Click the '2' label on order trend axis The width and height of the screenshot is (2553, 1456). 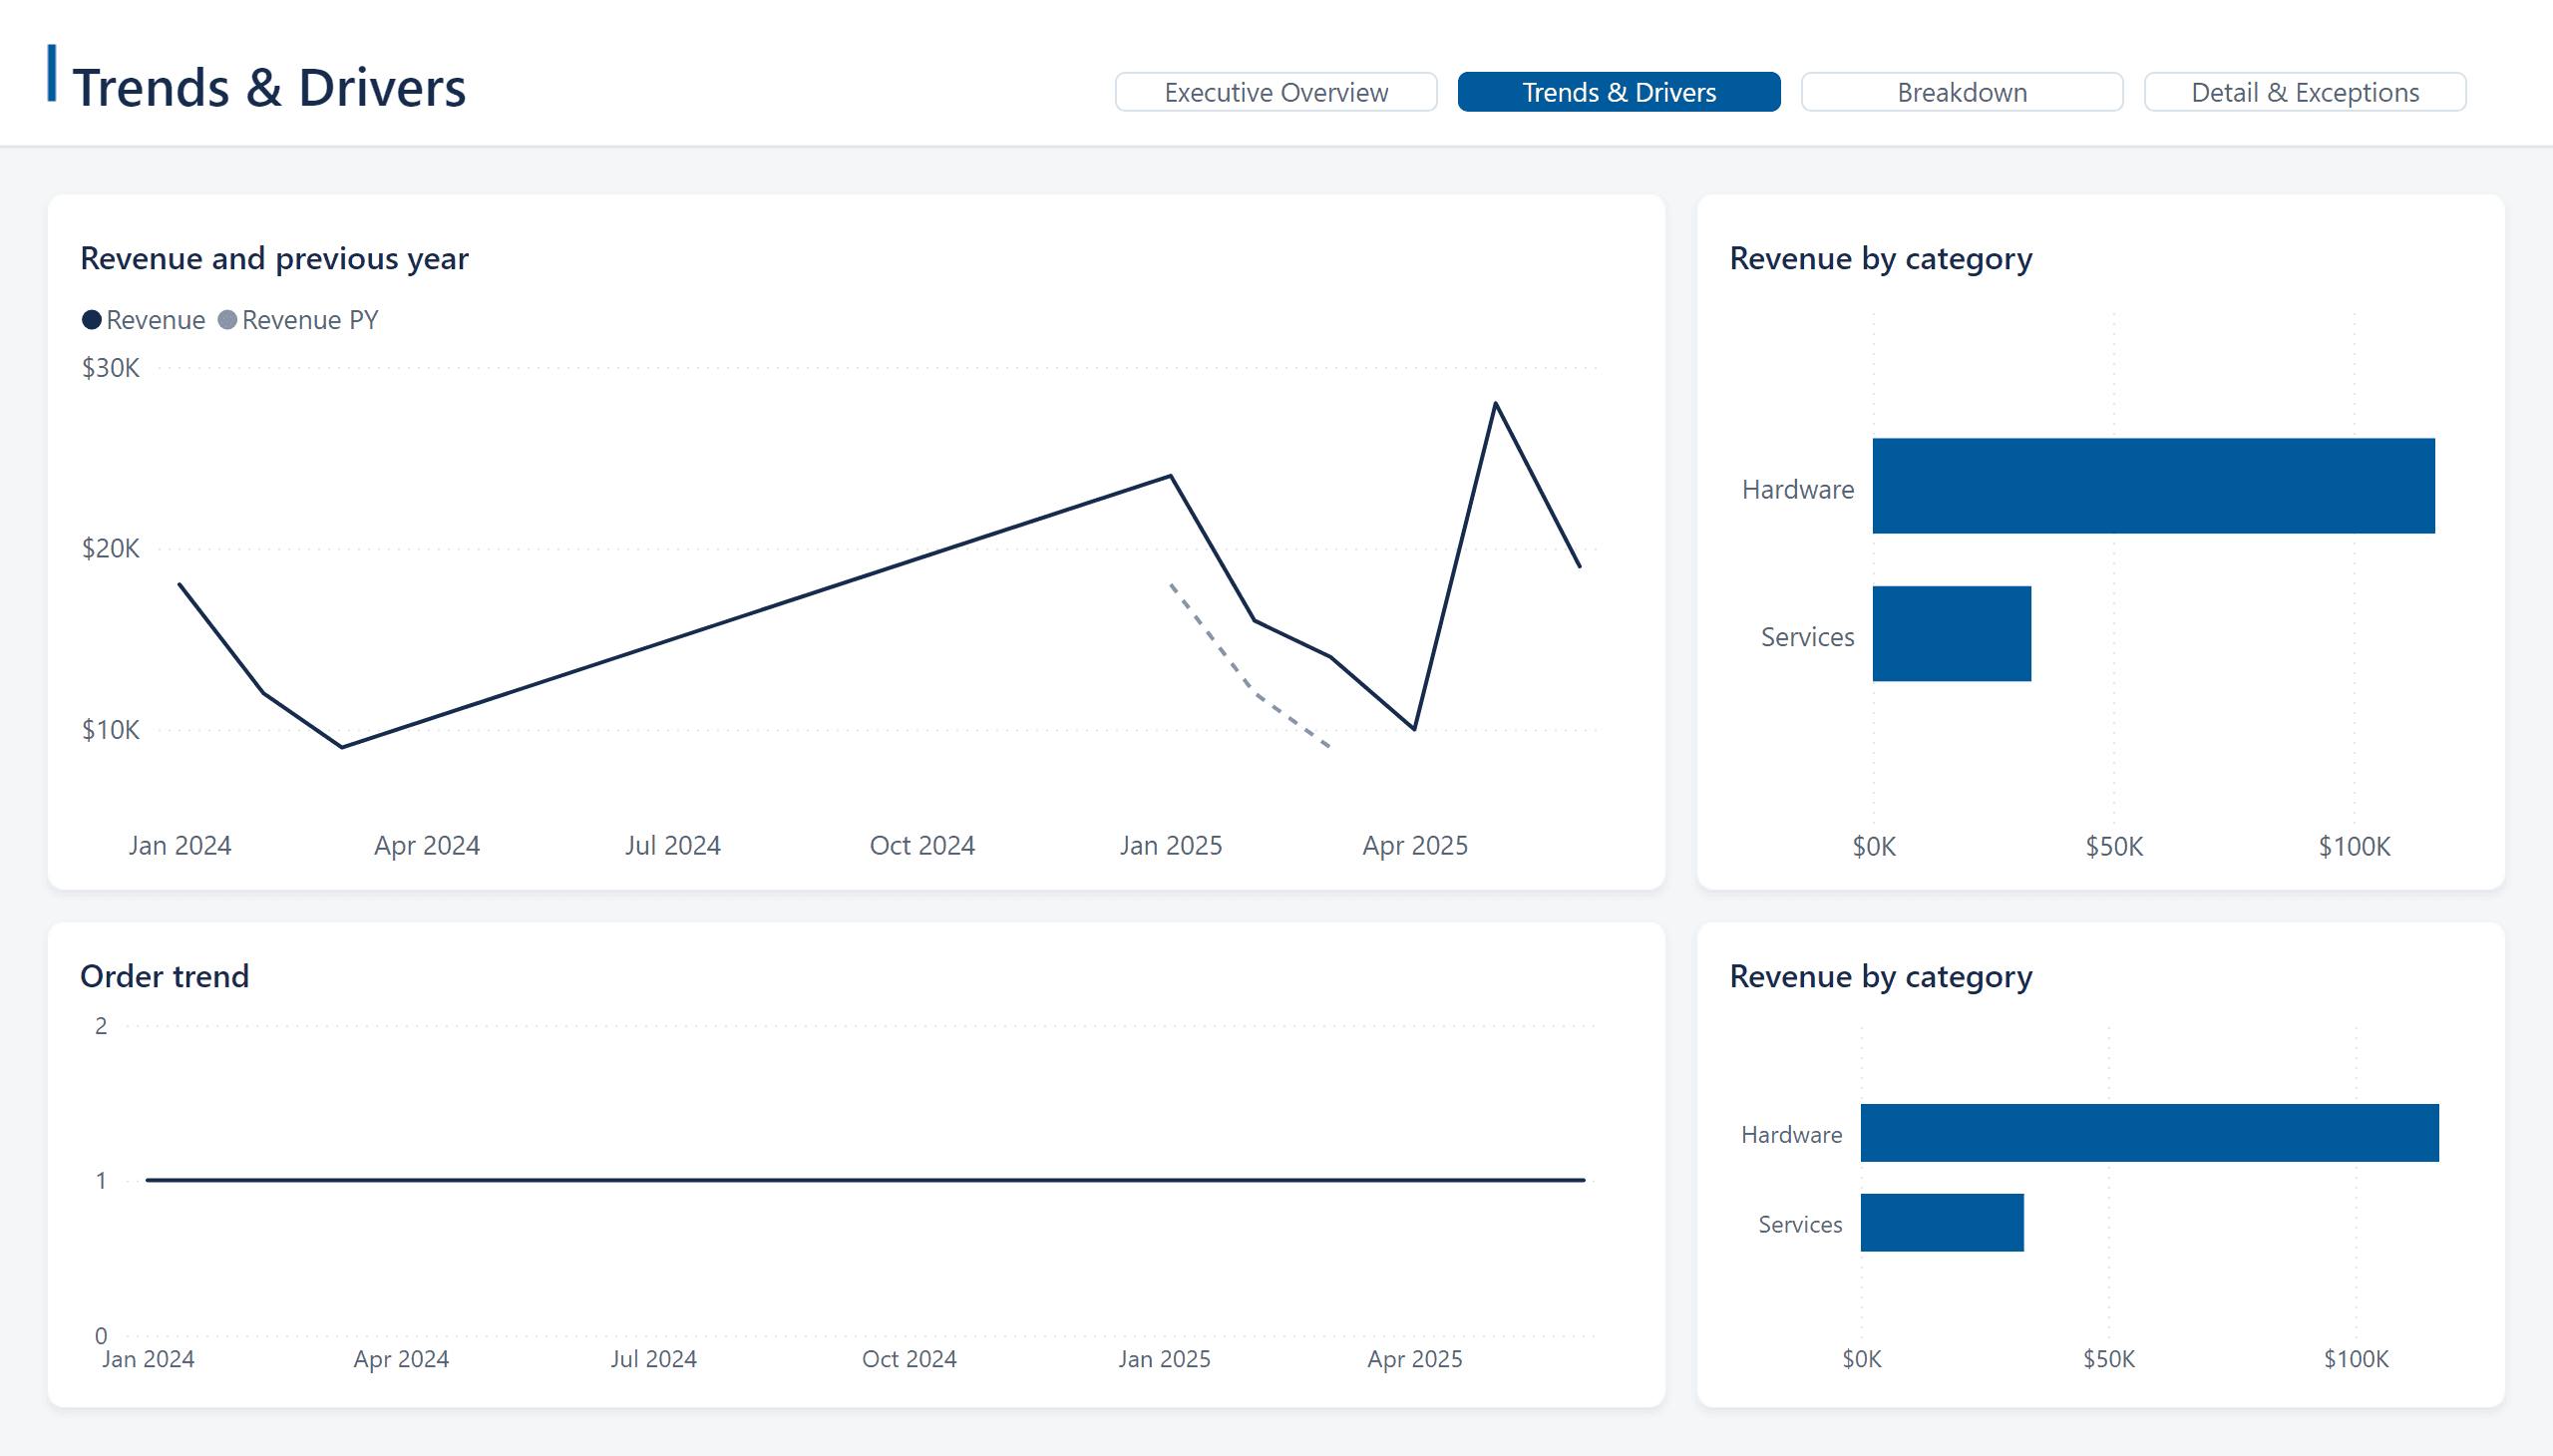tap(101, 1026)
